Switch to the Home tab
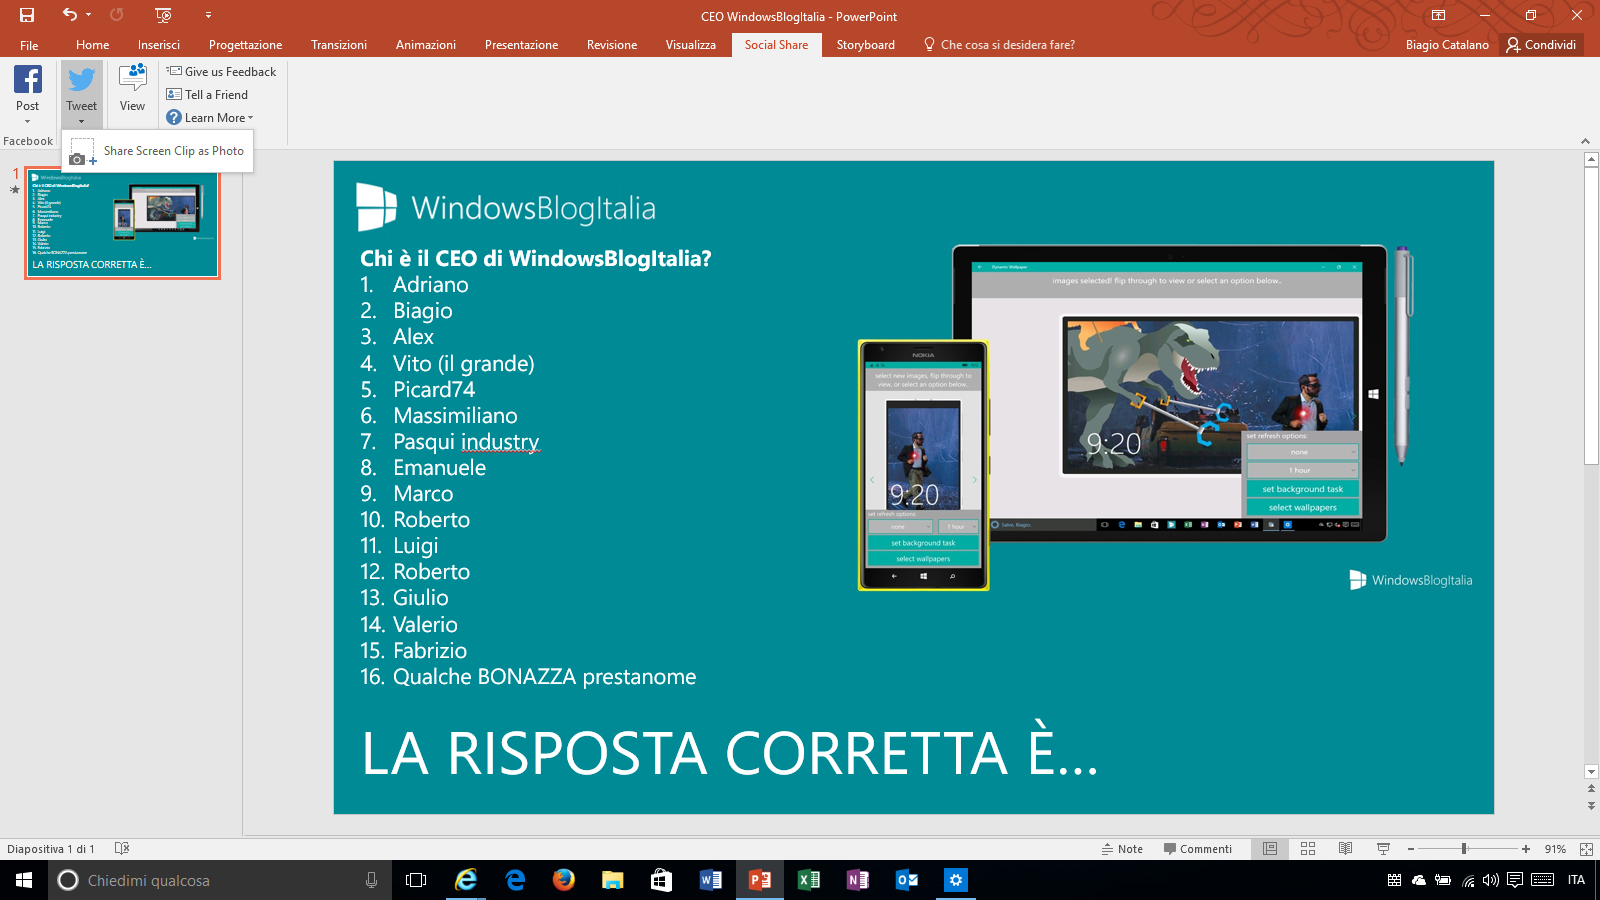This screenshot has height=900, width=1600. [93, 45]
